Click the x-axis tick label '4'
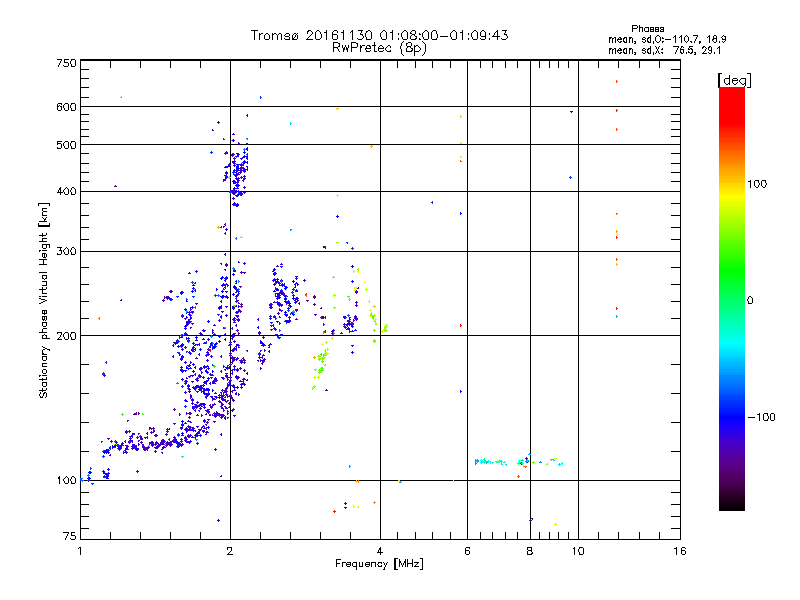800x600 pixels. (x=380, y=551)
